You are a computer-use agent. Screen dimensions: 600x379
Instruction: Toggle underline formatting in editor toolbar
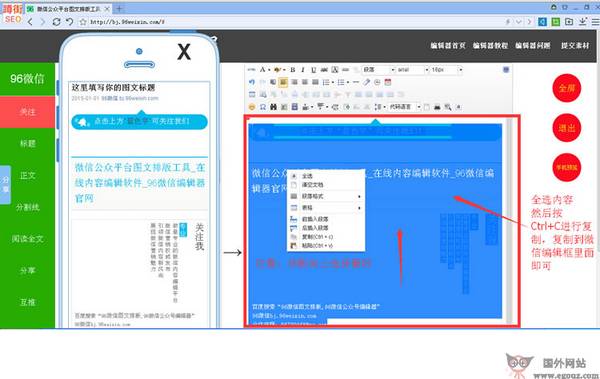(x=313, y=70)
